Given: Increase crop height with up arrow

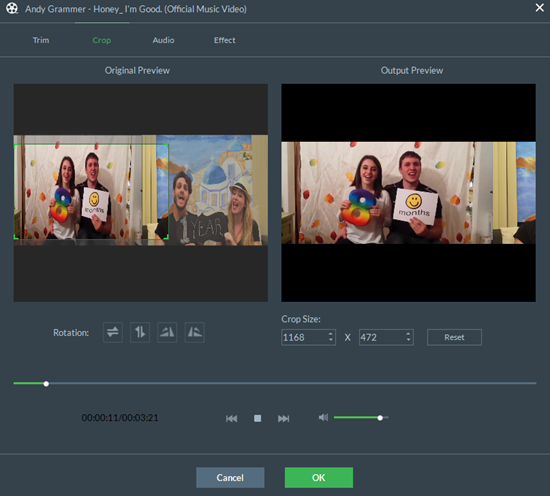Looking at the screenshot, I should (408, 334).
